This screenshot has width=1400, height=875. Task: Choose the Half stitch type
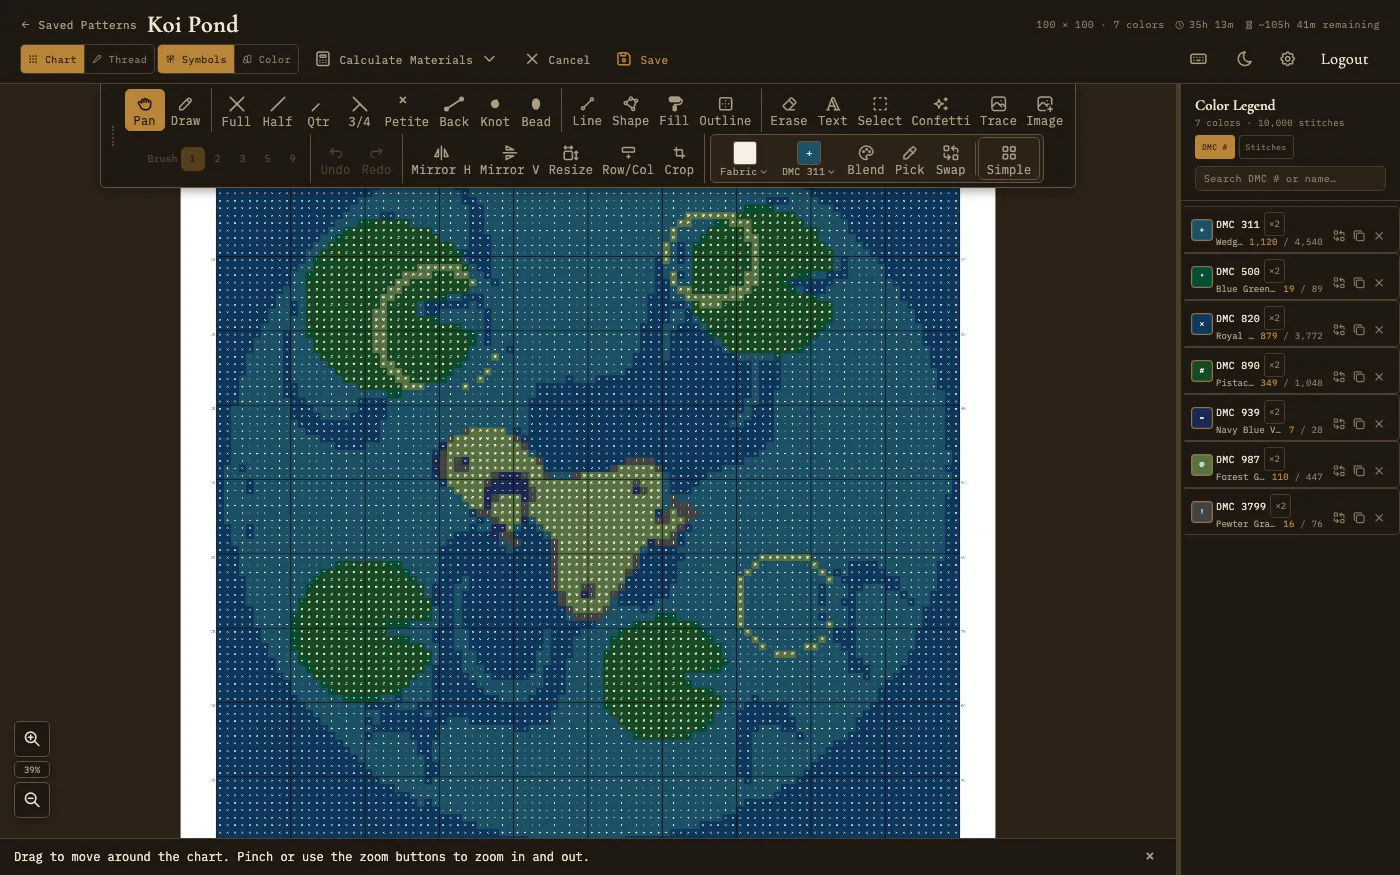277,110
